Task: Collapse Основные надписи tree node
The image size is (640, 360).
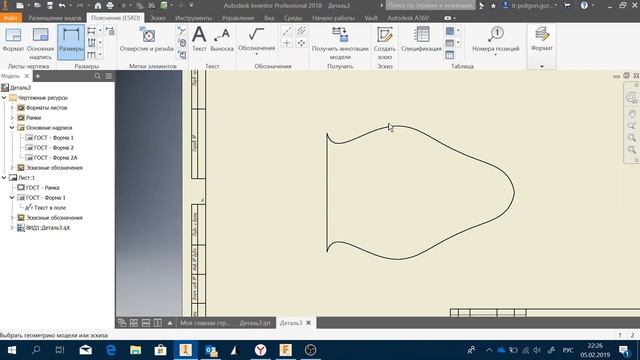Action: click(x=12, y=128)
